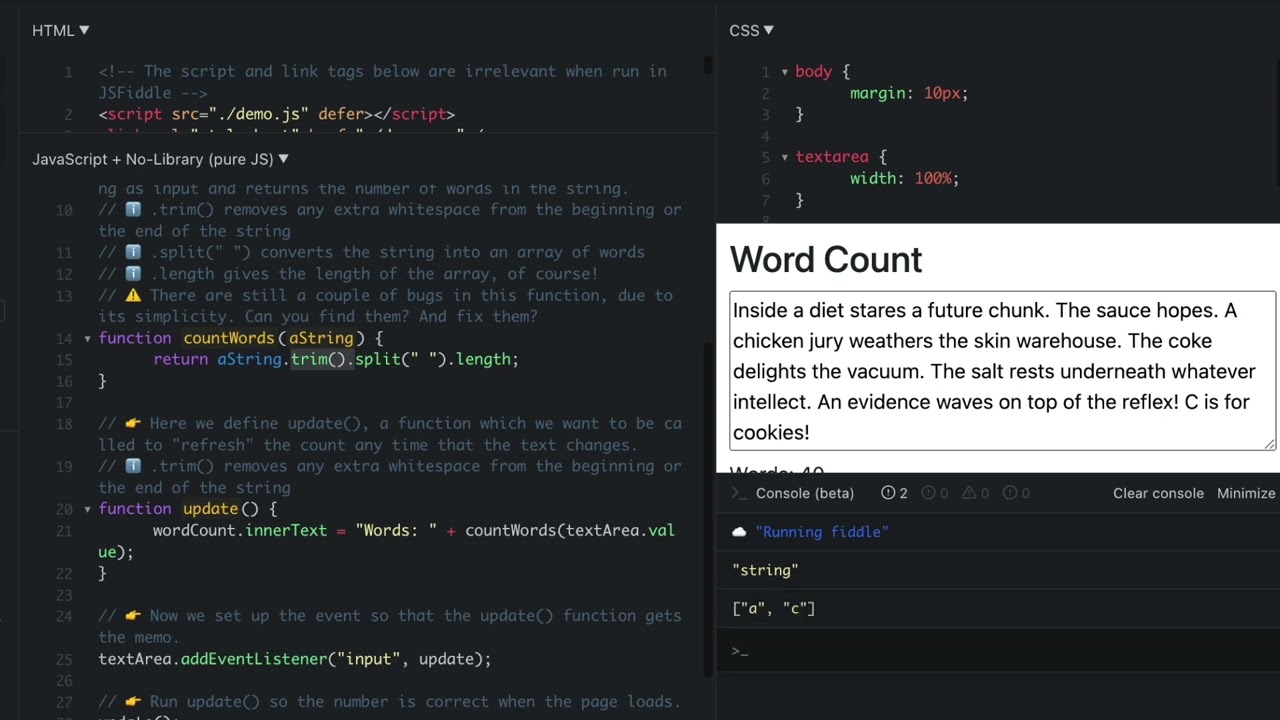This screenshot has width=1280, height=720.
Task: Click the textArea.addEventListener line 25
Action: pyautogui.click(x=295, y=659)
